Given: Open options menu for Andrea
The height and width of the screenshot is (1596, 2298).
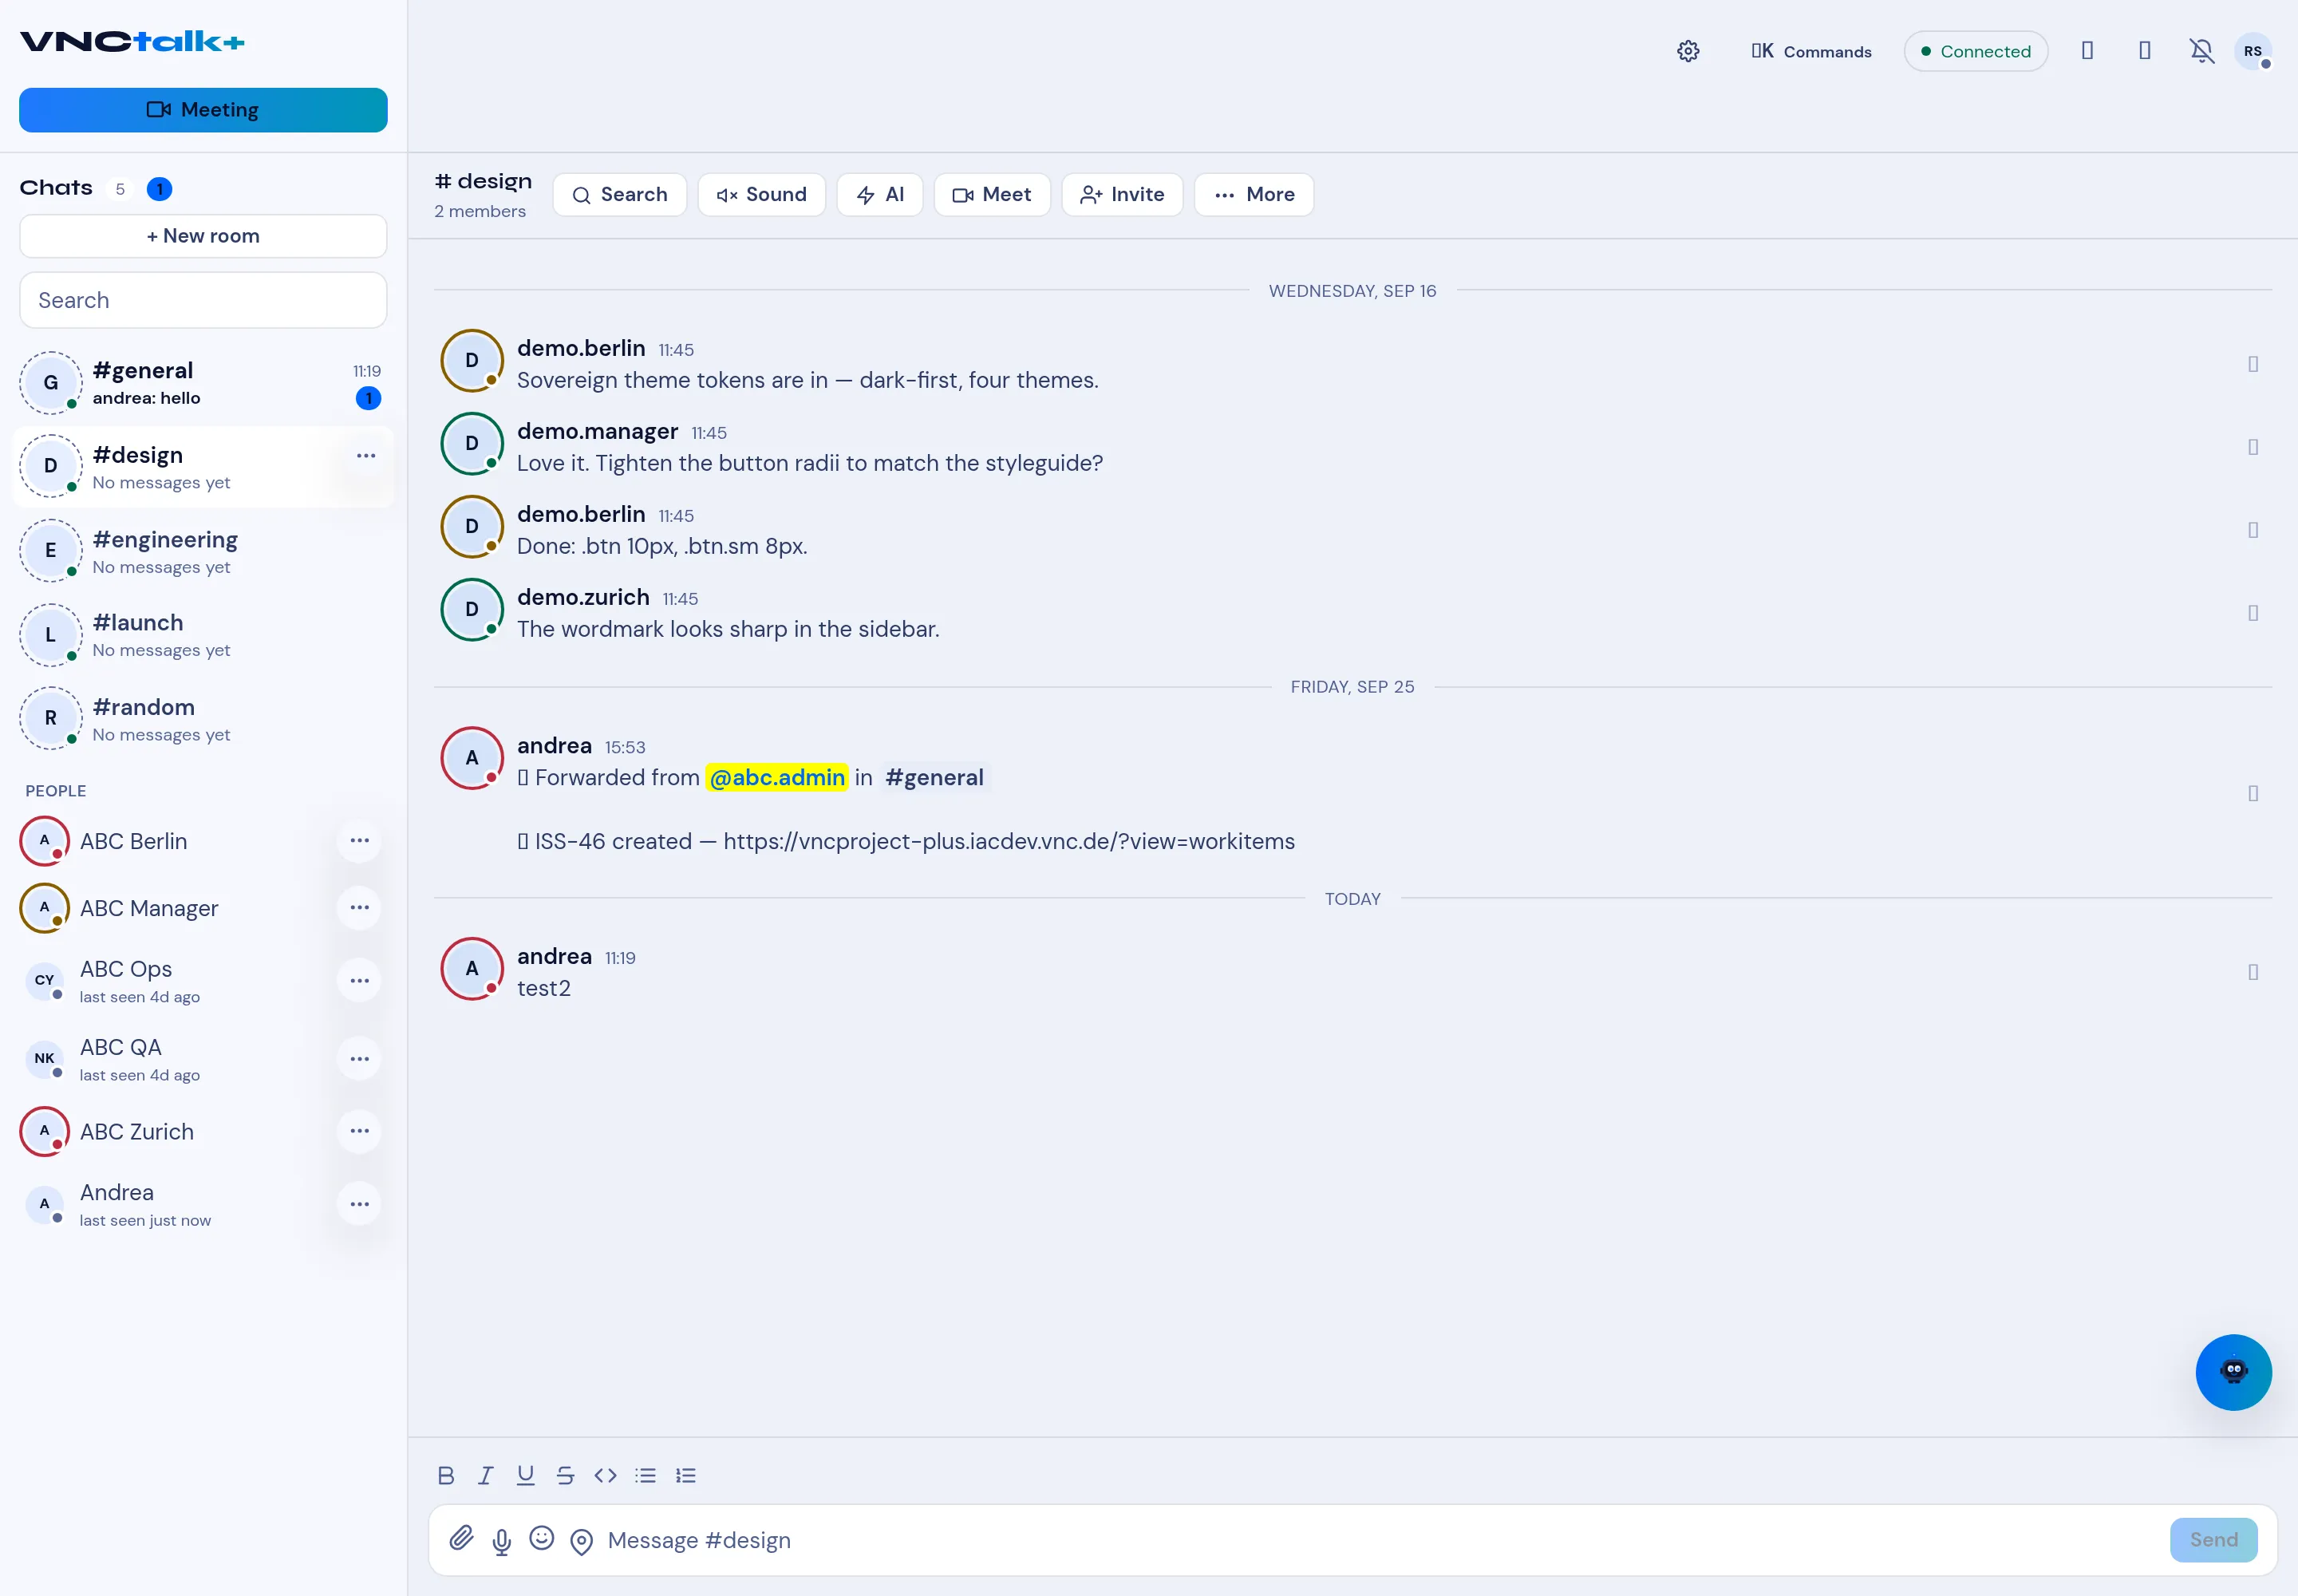Looking at the screenshot, I should tap(360, 1204).
